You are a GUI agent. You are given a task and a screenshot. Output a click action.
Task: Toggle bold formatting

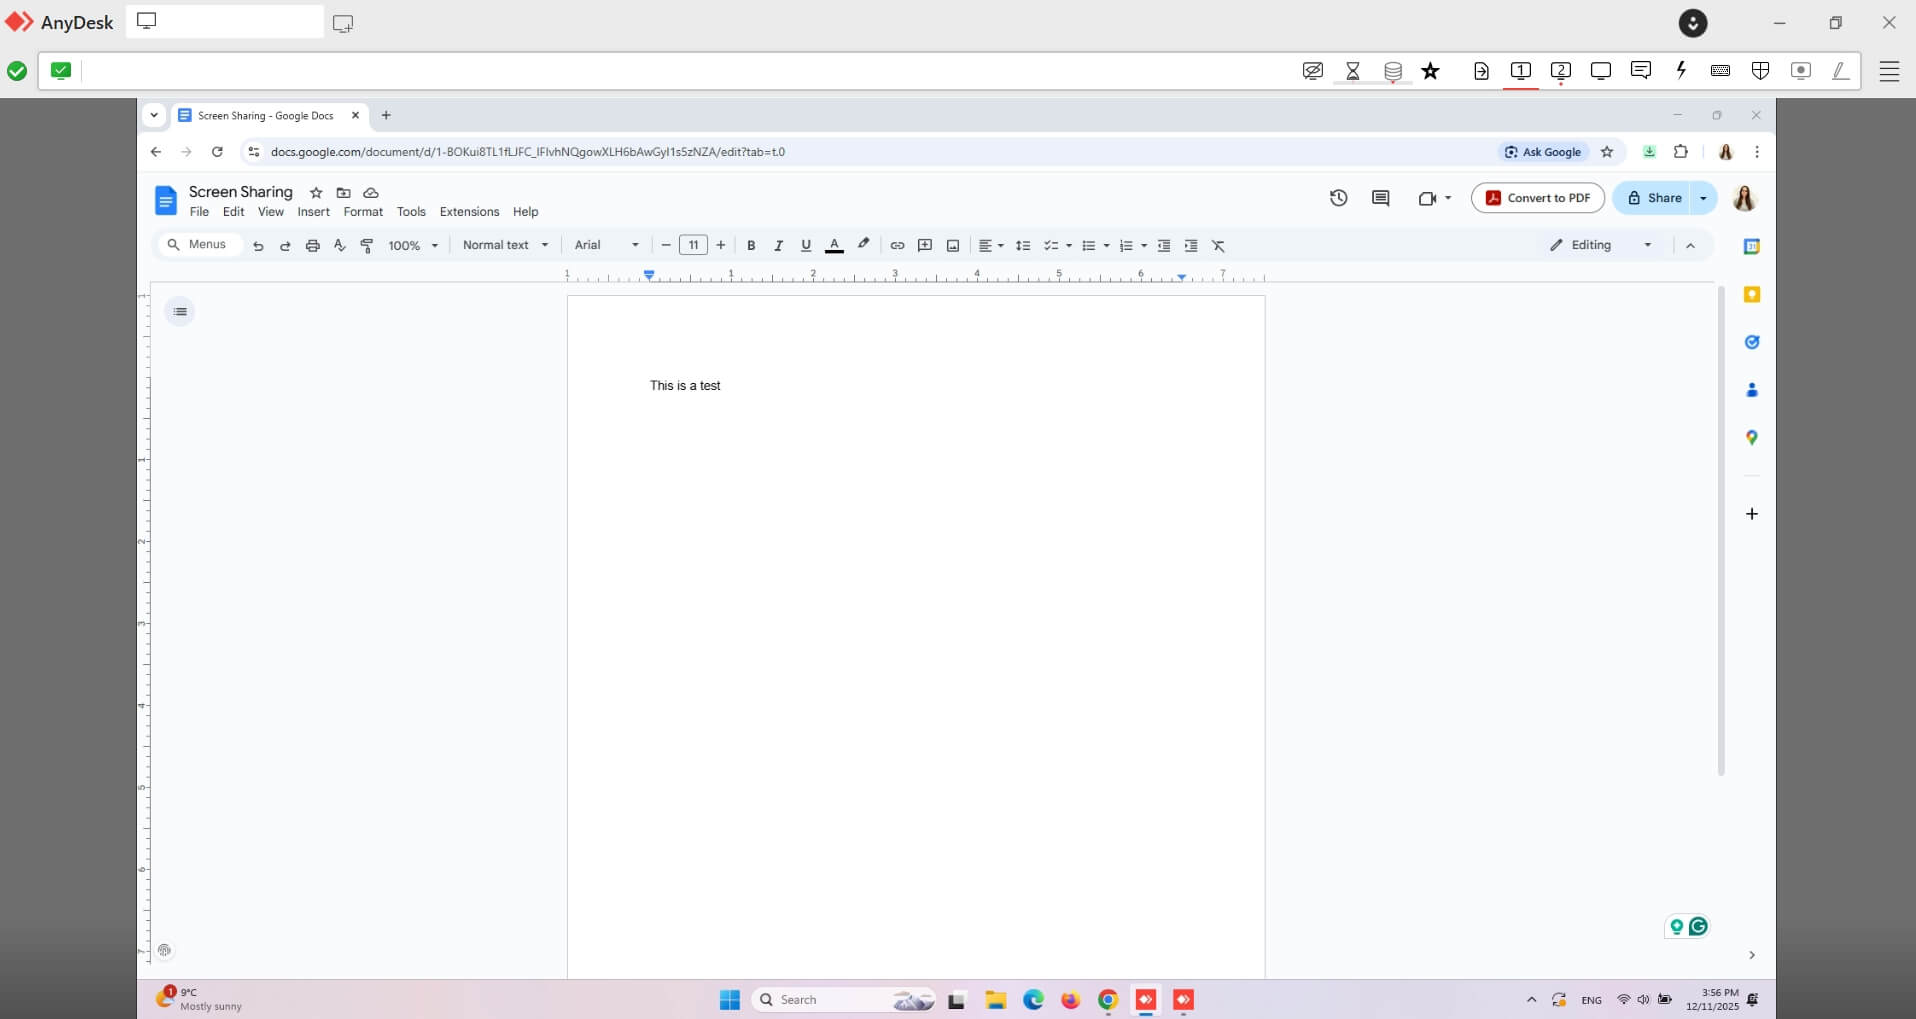click(x=751, y=245)
